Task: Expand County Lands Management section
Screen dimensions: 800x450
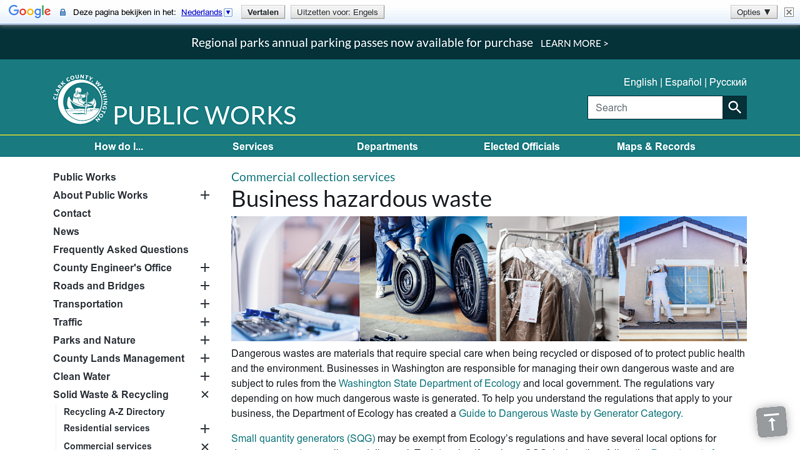Action: [x=205, y=358]
